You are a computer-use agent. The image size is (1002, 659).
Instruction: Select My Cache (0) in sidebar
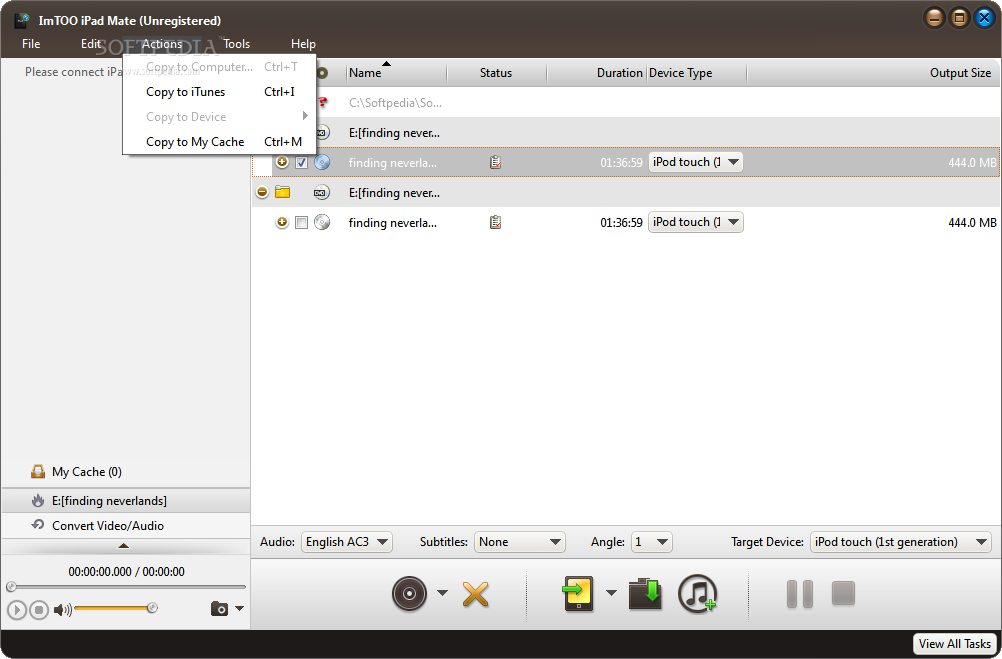pos(125,472)
